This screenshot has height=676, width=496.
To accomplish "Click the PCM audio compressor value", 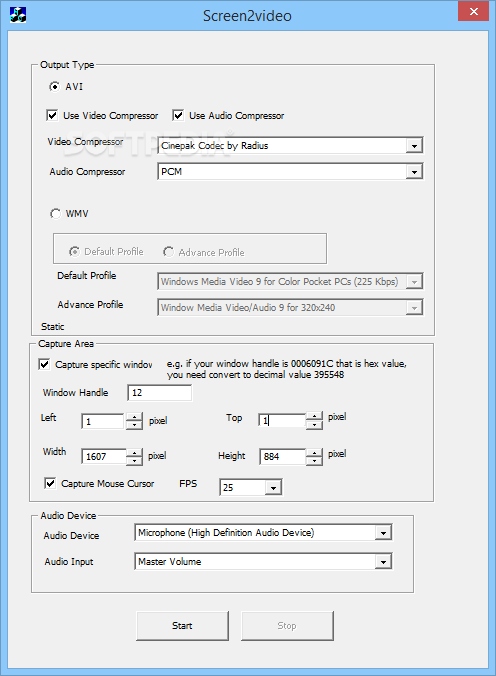I will [x=171, y=172].
